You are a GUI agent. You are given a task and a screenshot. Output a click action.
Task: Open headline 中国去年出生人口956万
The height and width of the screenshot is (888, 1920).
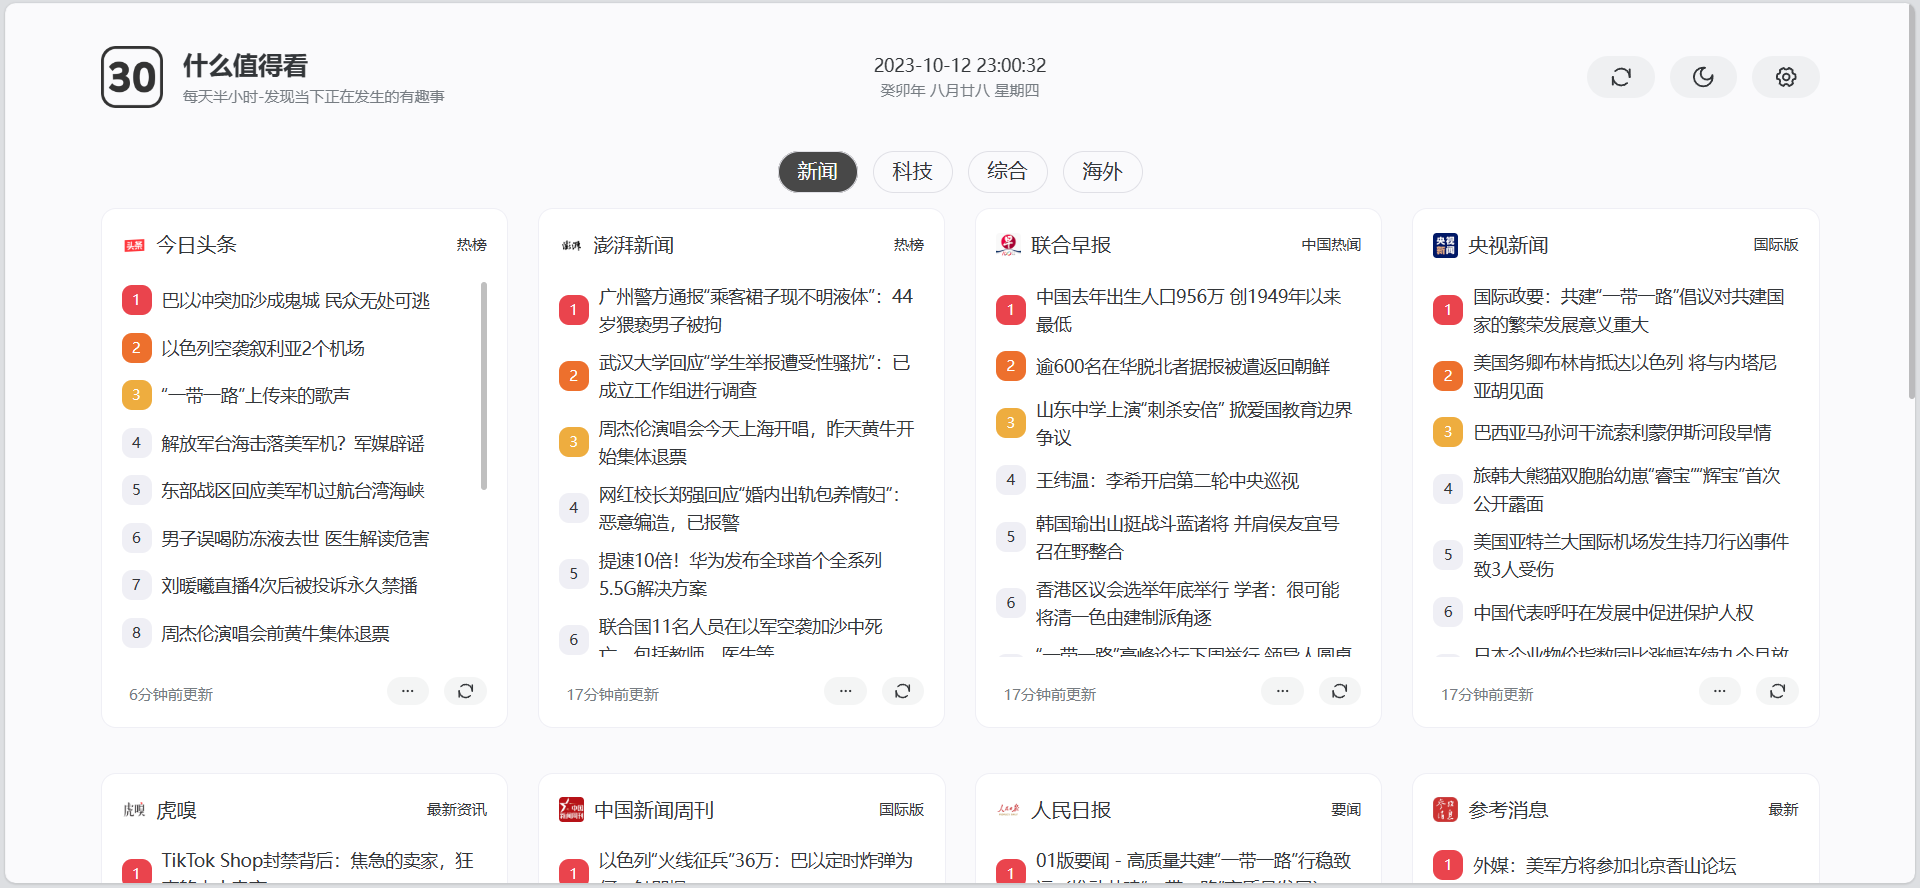[1188, 310]
